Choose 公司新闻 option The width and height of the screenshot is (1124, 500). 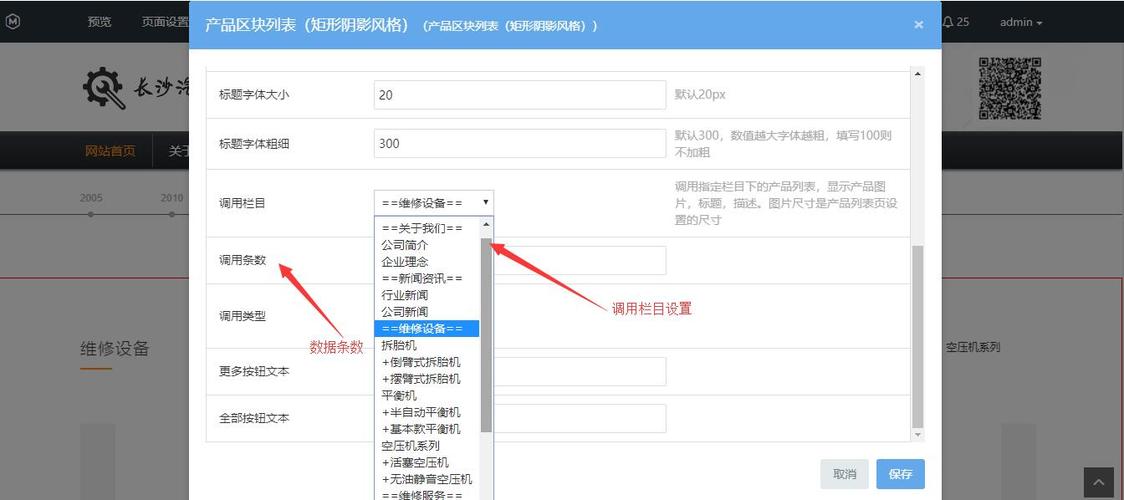[x=427, y=312]
